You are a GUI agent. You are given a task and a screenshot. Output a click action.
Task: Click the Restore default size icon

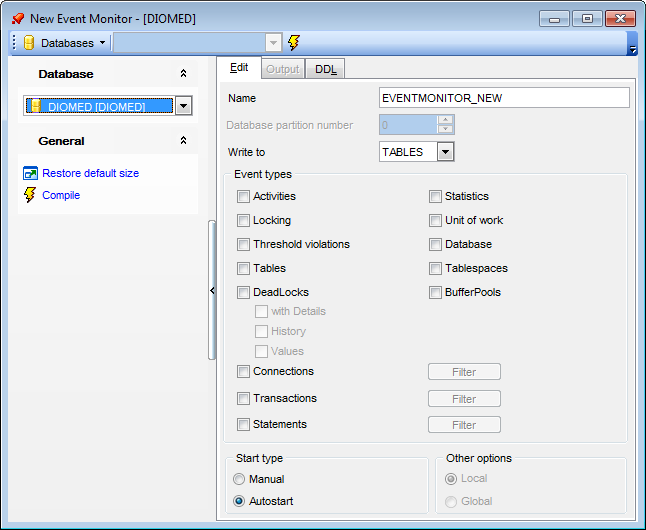[x=30, y=174]
